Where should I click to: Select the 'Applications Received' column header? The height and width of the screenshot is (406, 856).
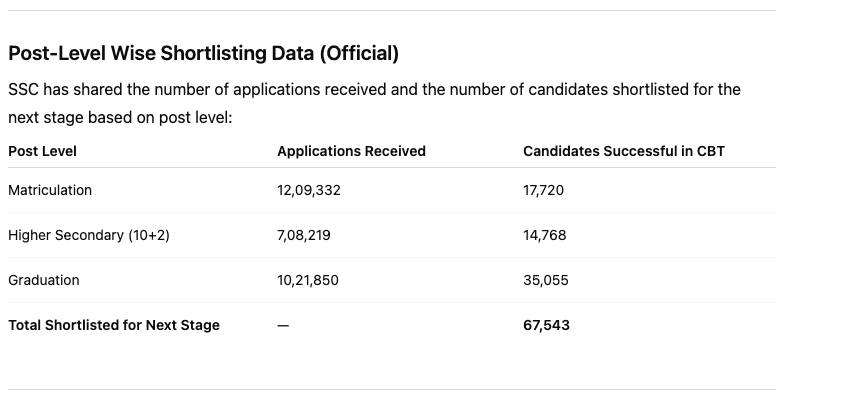point(351,151)
